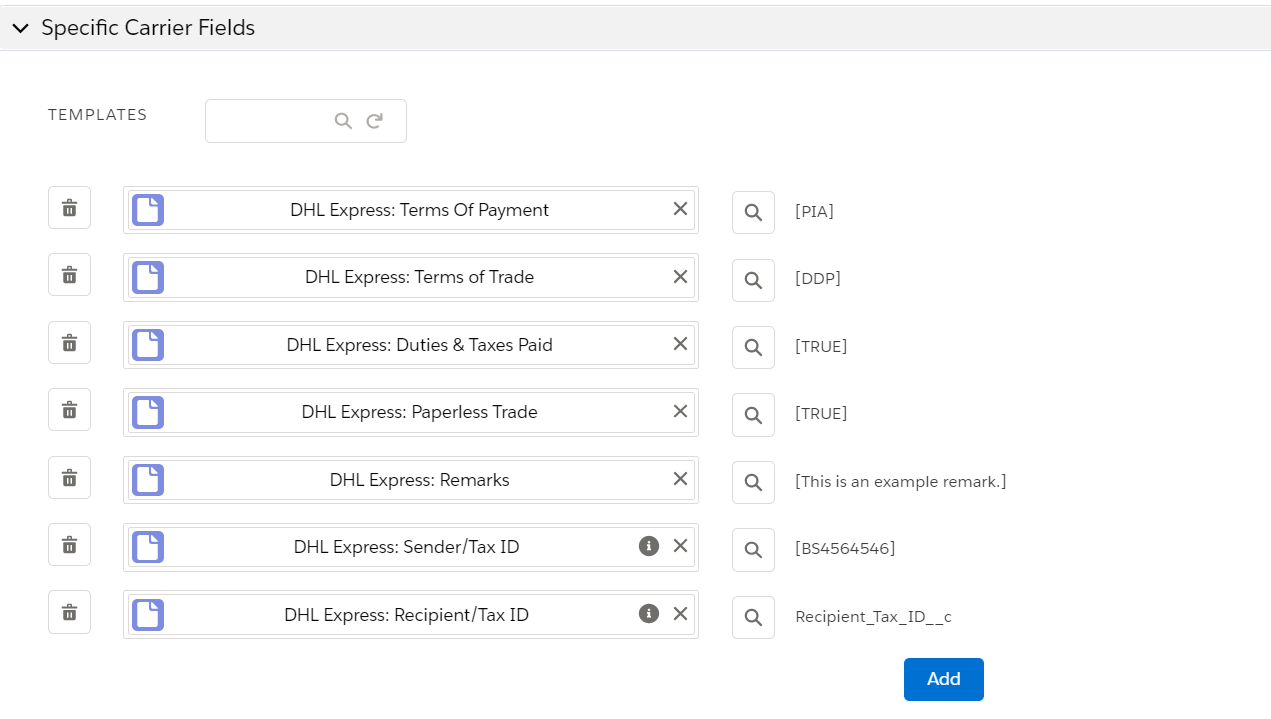The height and width of the screenshot is (719, 1271).
Task: Click the document icon of Terms of Trade
Action: 148,277
